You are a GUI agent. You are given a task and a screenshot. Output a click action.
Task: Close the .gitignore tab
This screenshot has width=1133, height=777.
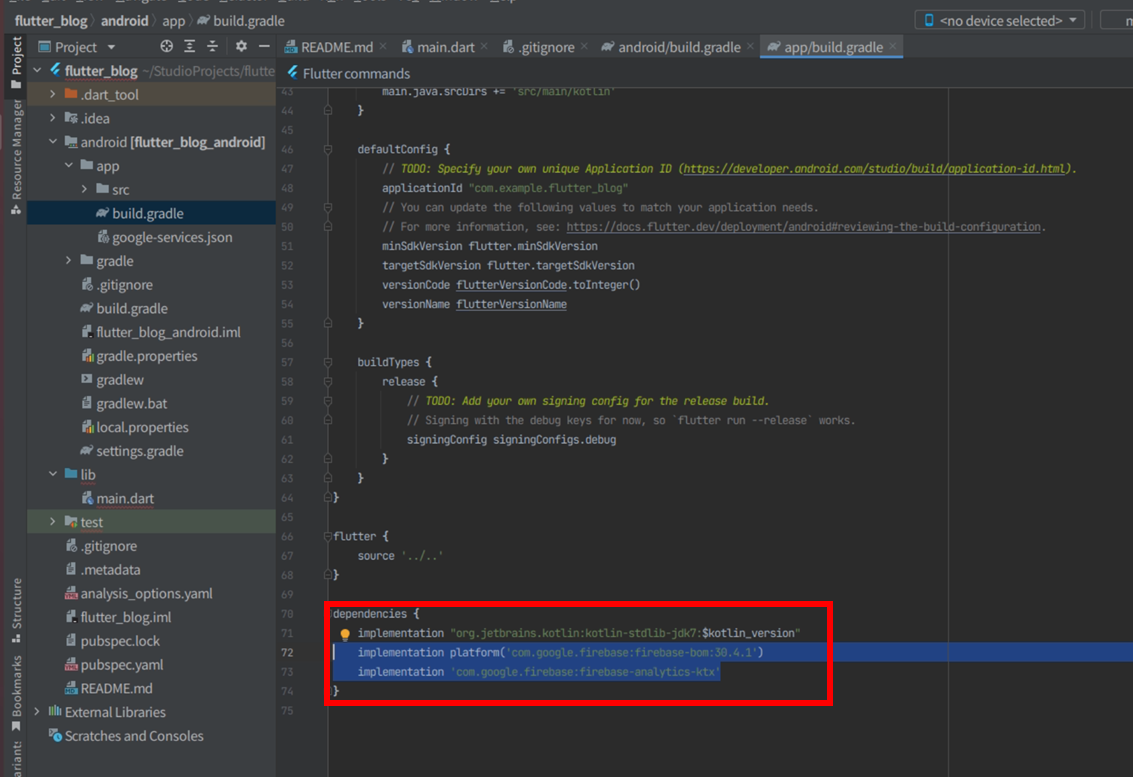tap(584, 46)
